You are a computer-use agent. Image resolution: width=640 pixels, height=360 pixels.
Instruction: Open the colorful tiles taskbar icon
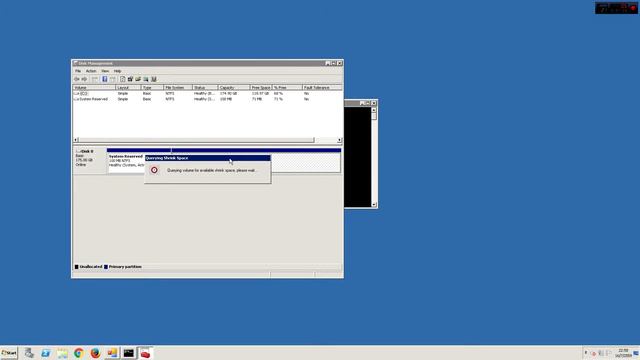(112, 353)
